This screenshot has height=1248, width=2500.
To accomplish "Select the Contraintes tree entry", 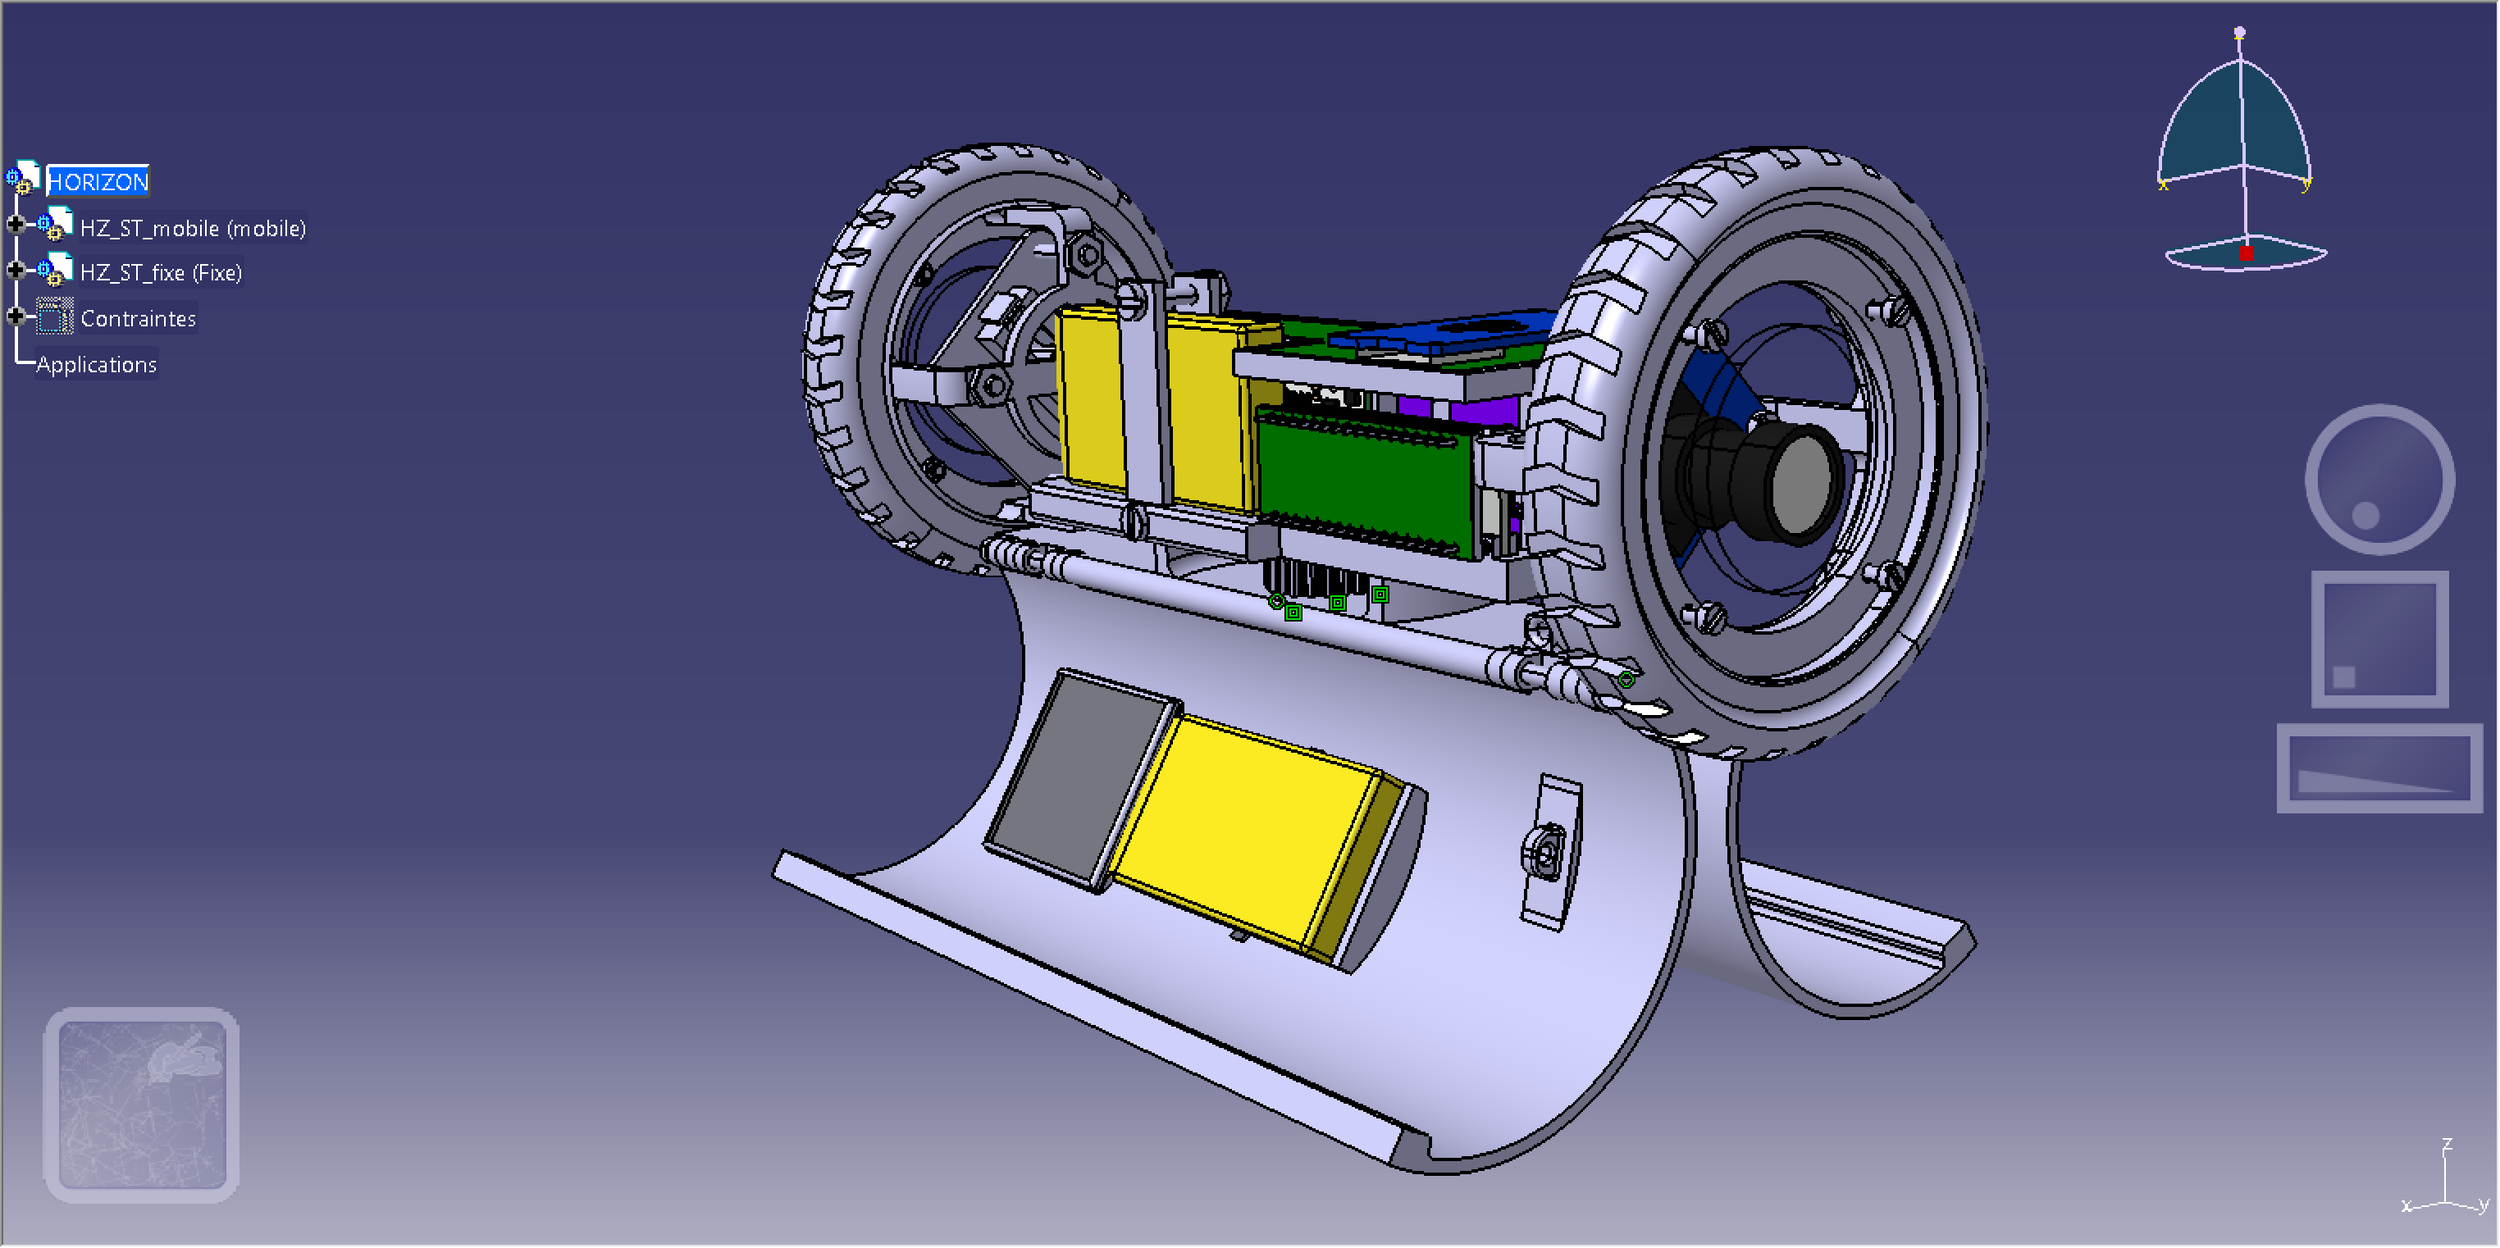I will 138,319.
